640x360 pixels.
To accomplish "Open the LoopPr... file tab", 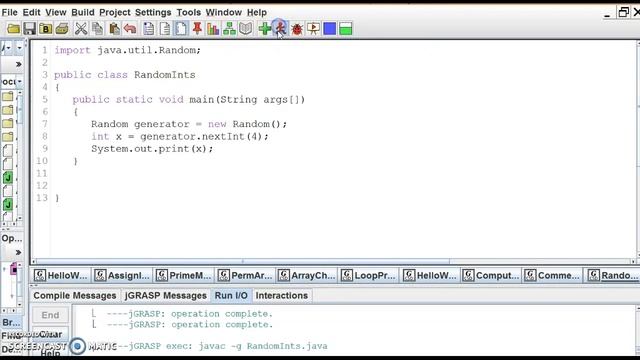I will [x=369, y=276].
